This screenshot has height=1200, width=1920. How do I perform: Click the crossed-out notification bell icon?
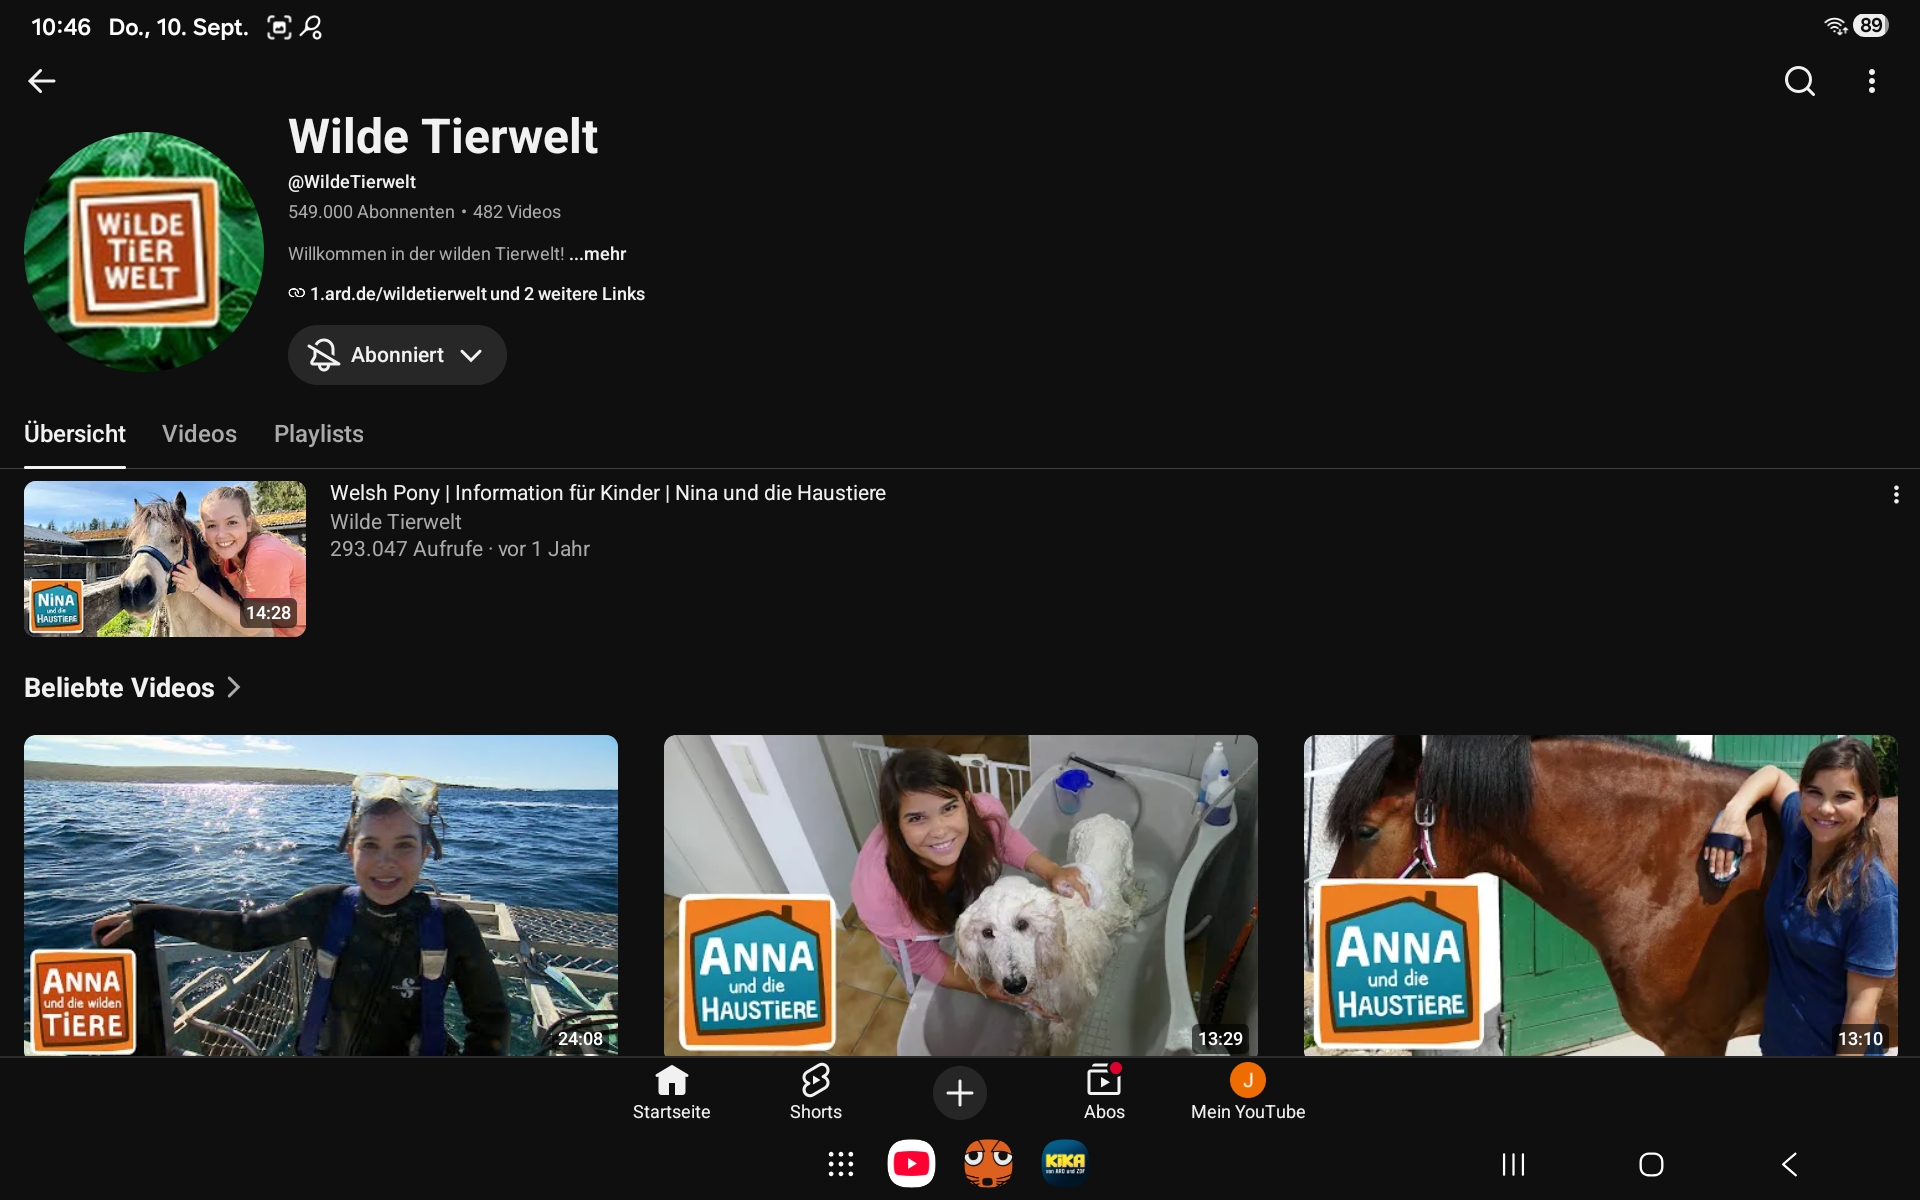coord(323,355)
